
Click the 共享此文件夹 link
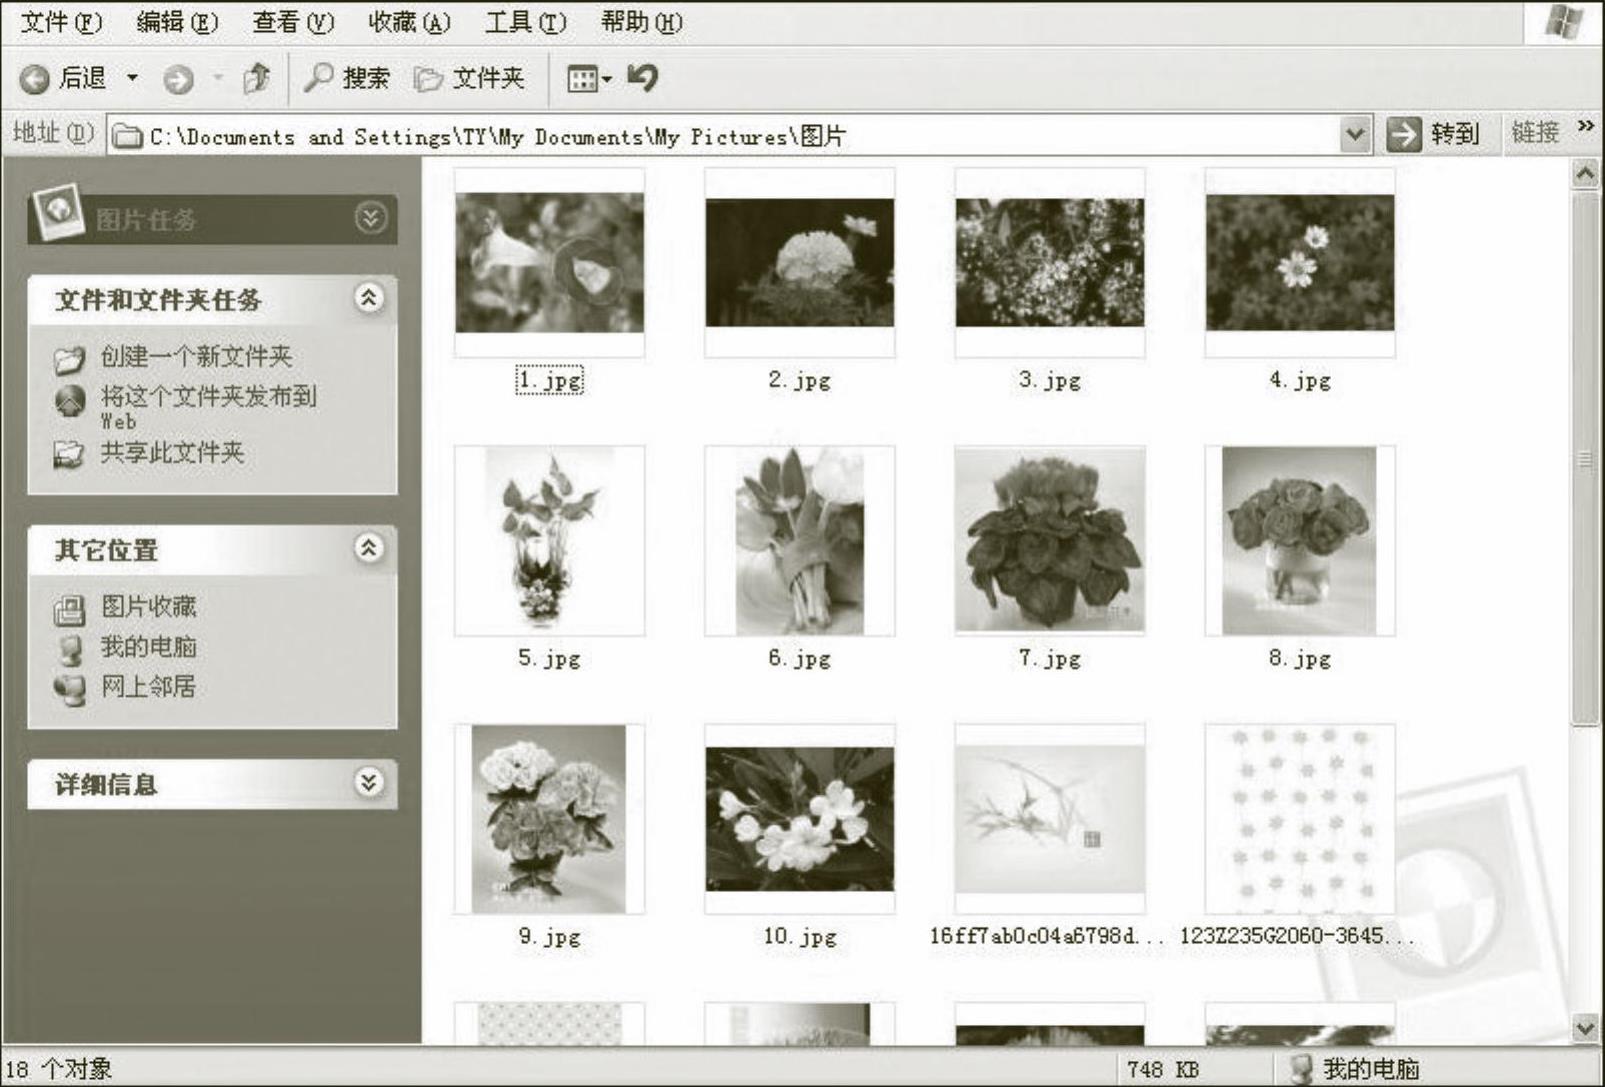tap(172, 453)
